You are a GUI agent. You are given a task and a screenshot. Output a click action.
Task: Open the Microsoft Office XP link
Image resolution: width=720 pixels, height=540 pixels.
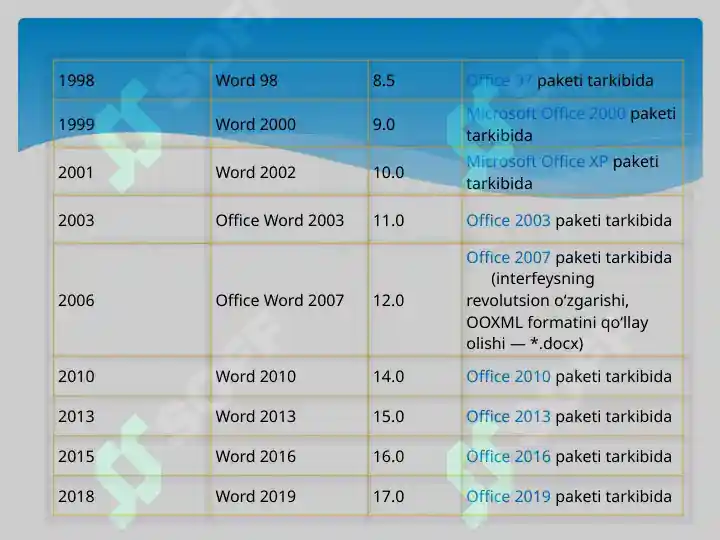[537, 162]
